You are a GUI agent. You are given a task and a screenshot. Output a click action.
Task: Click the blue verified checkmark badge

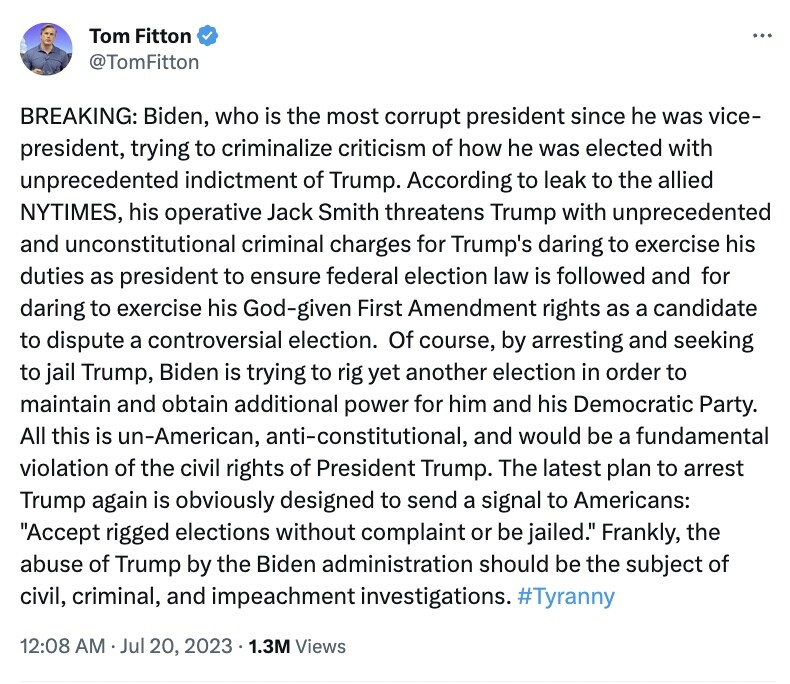[207, 36]
